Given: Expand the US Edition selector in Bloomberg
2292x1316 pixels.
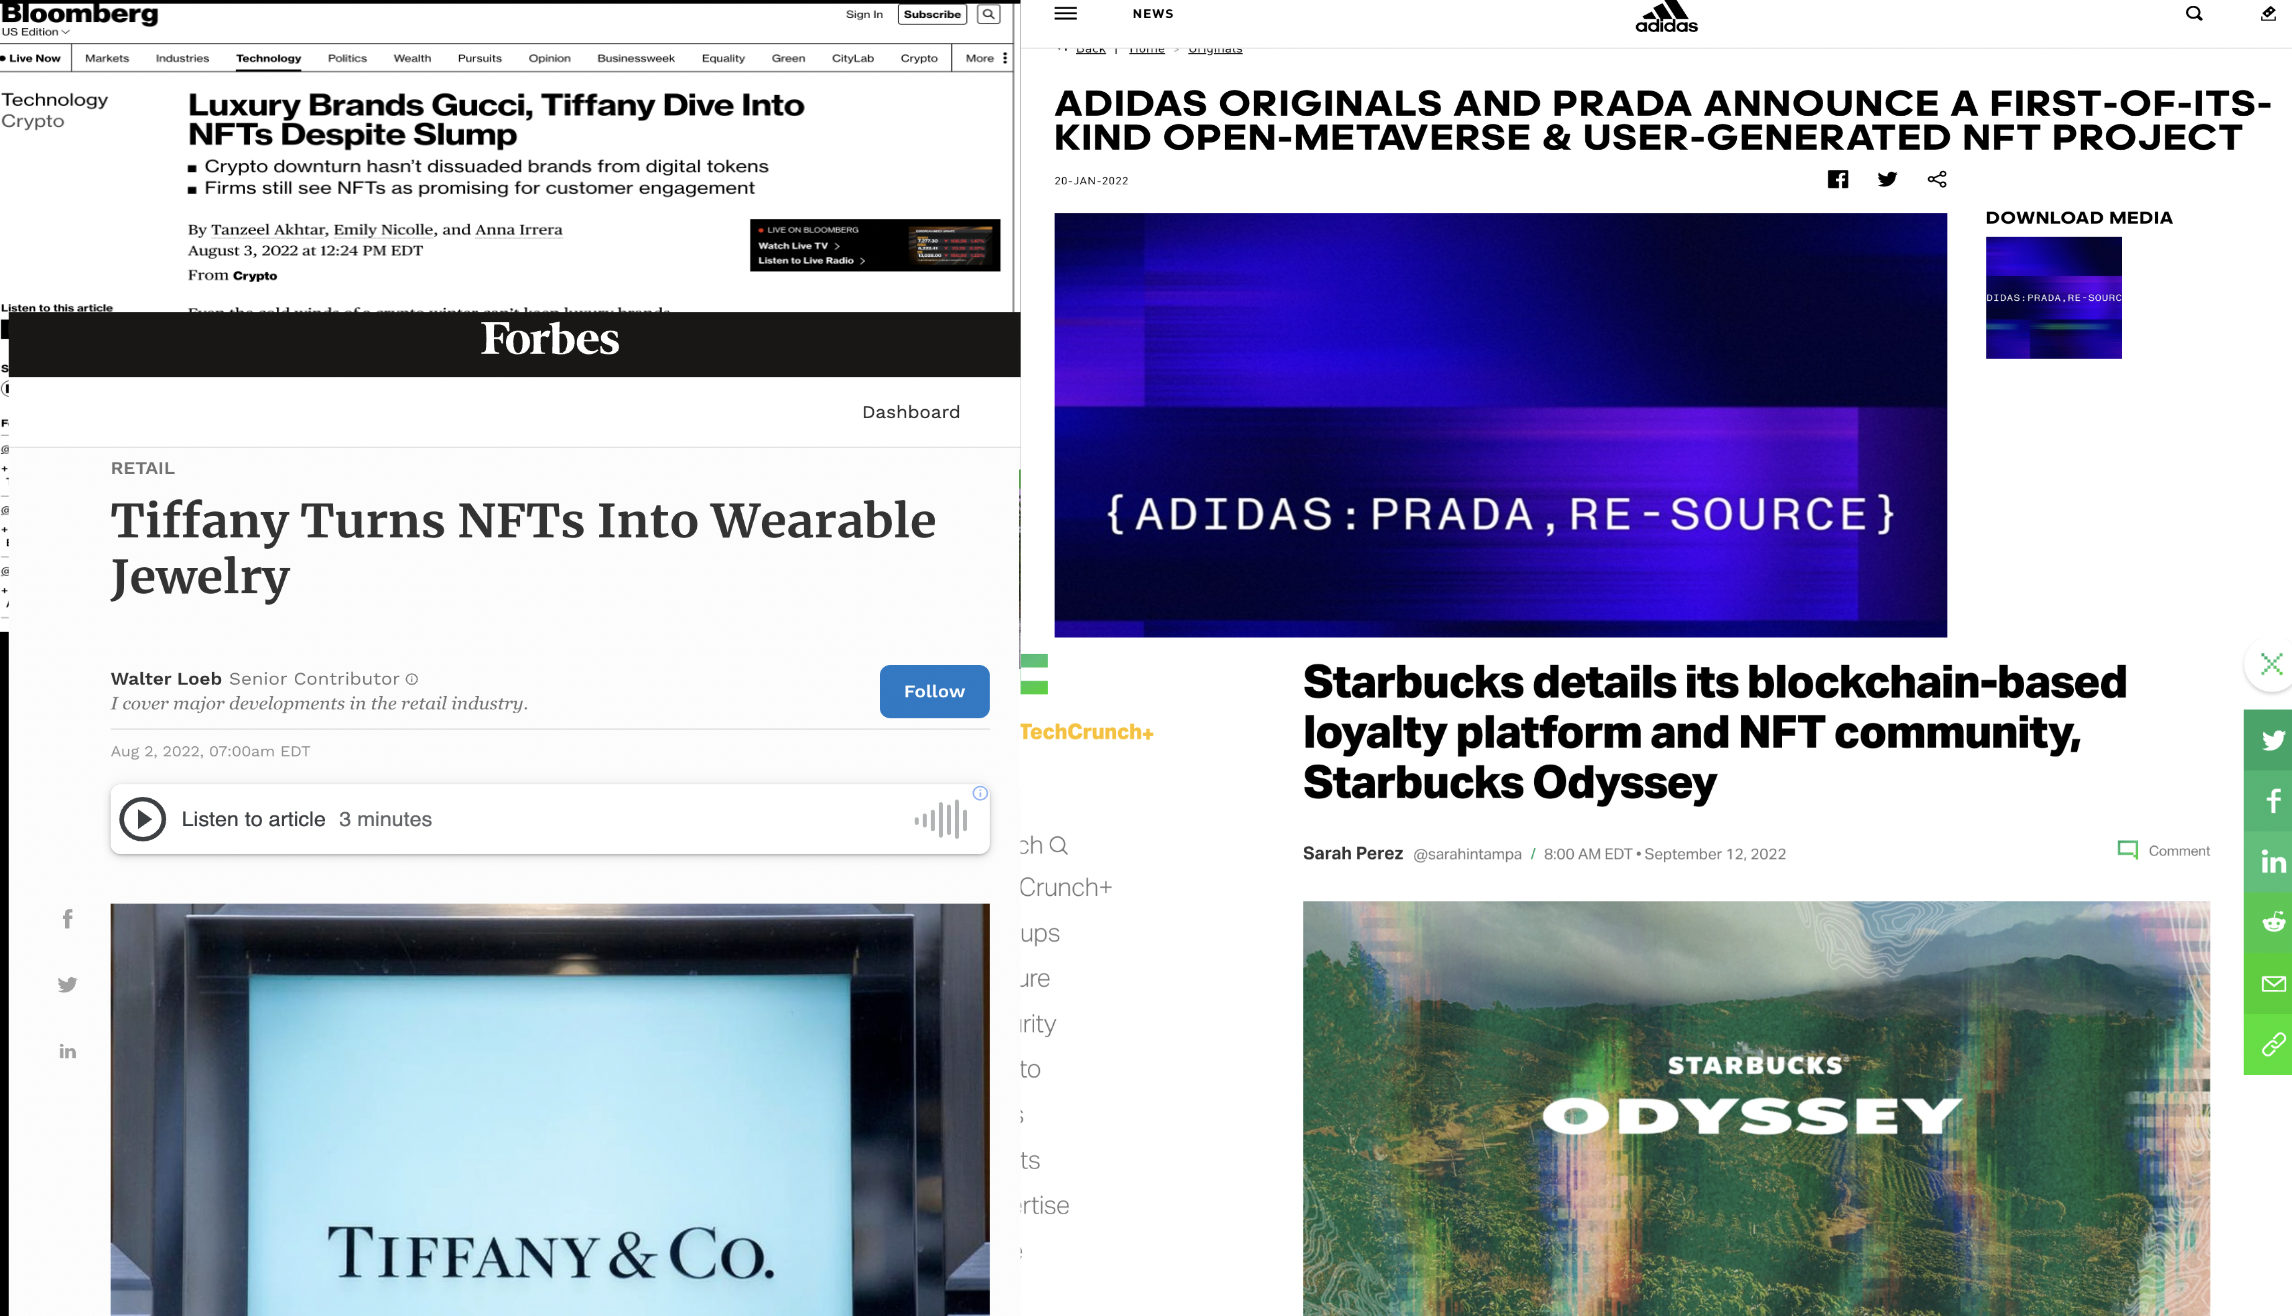Looking at the screenshot, I should coord(36,32).
